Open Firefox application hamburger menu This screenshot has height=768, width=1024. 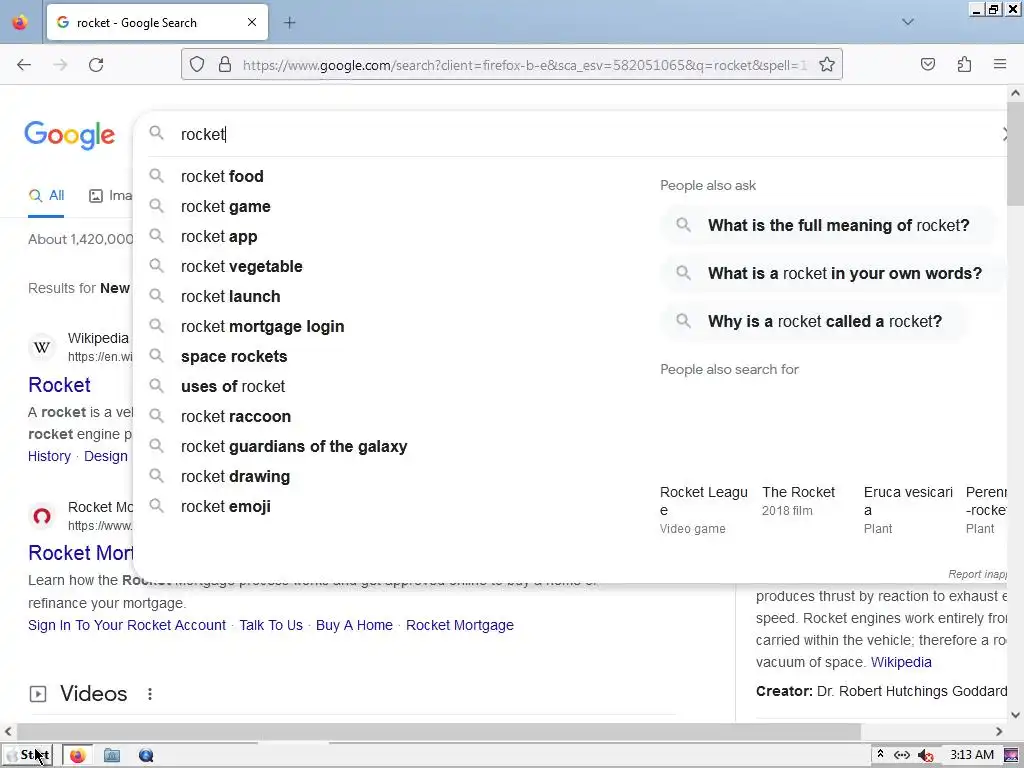coord(1000,64)
